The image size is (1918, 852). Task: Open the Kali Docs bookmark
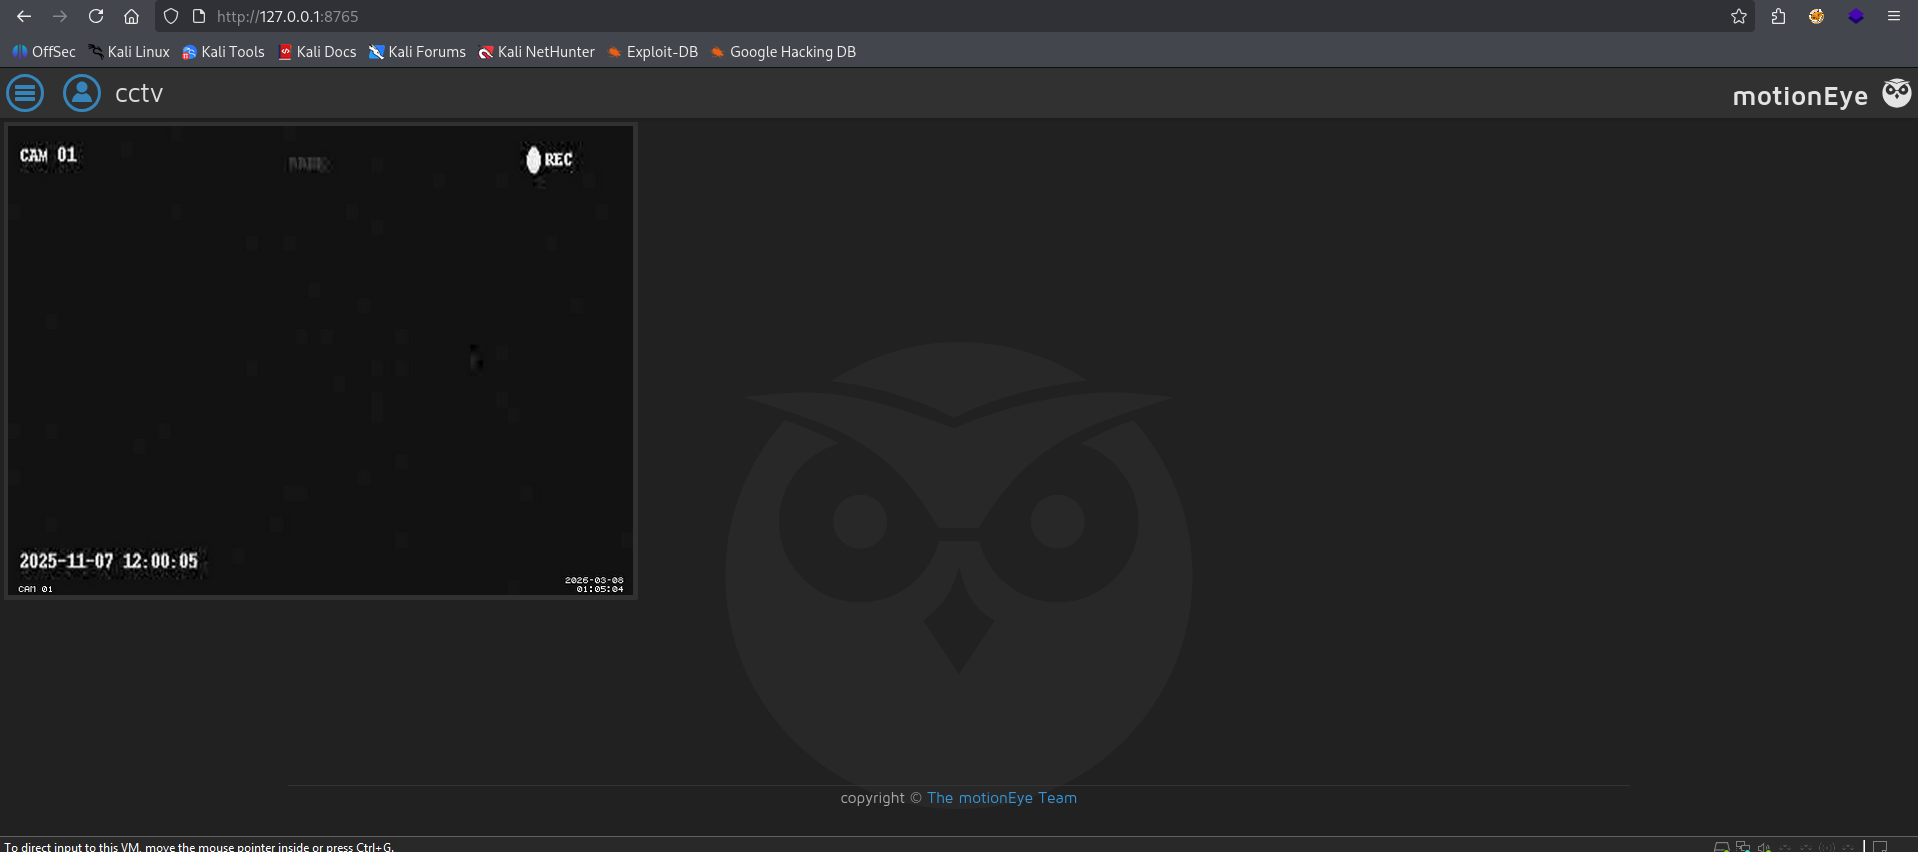pyautogui.click(x=317, y=52)
